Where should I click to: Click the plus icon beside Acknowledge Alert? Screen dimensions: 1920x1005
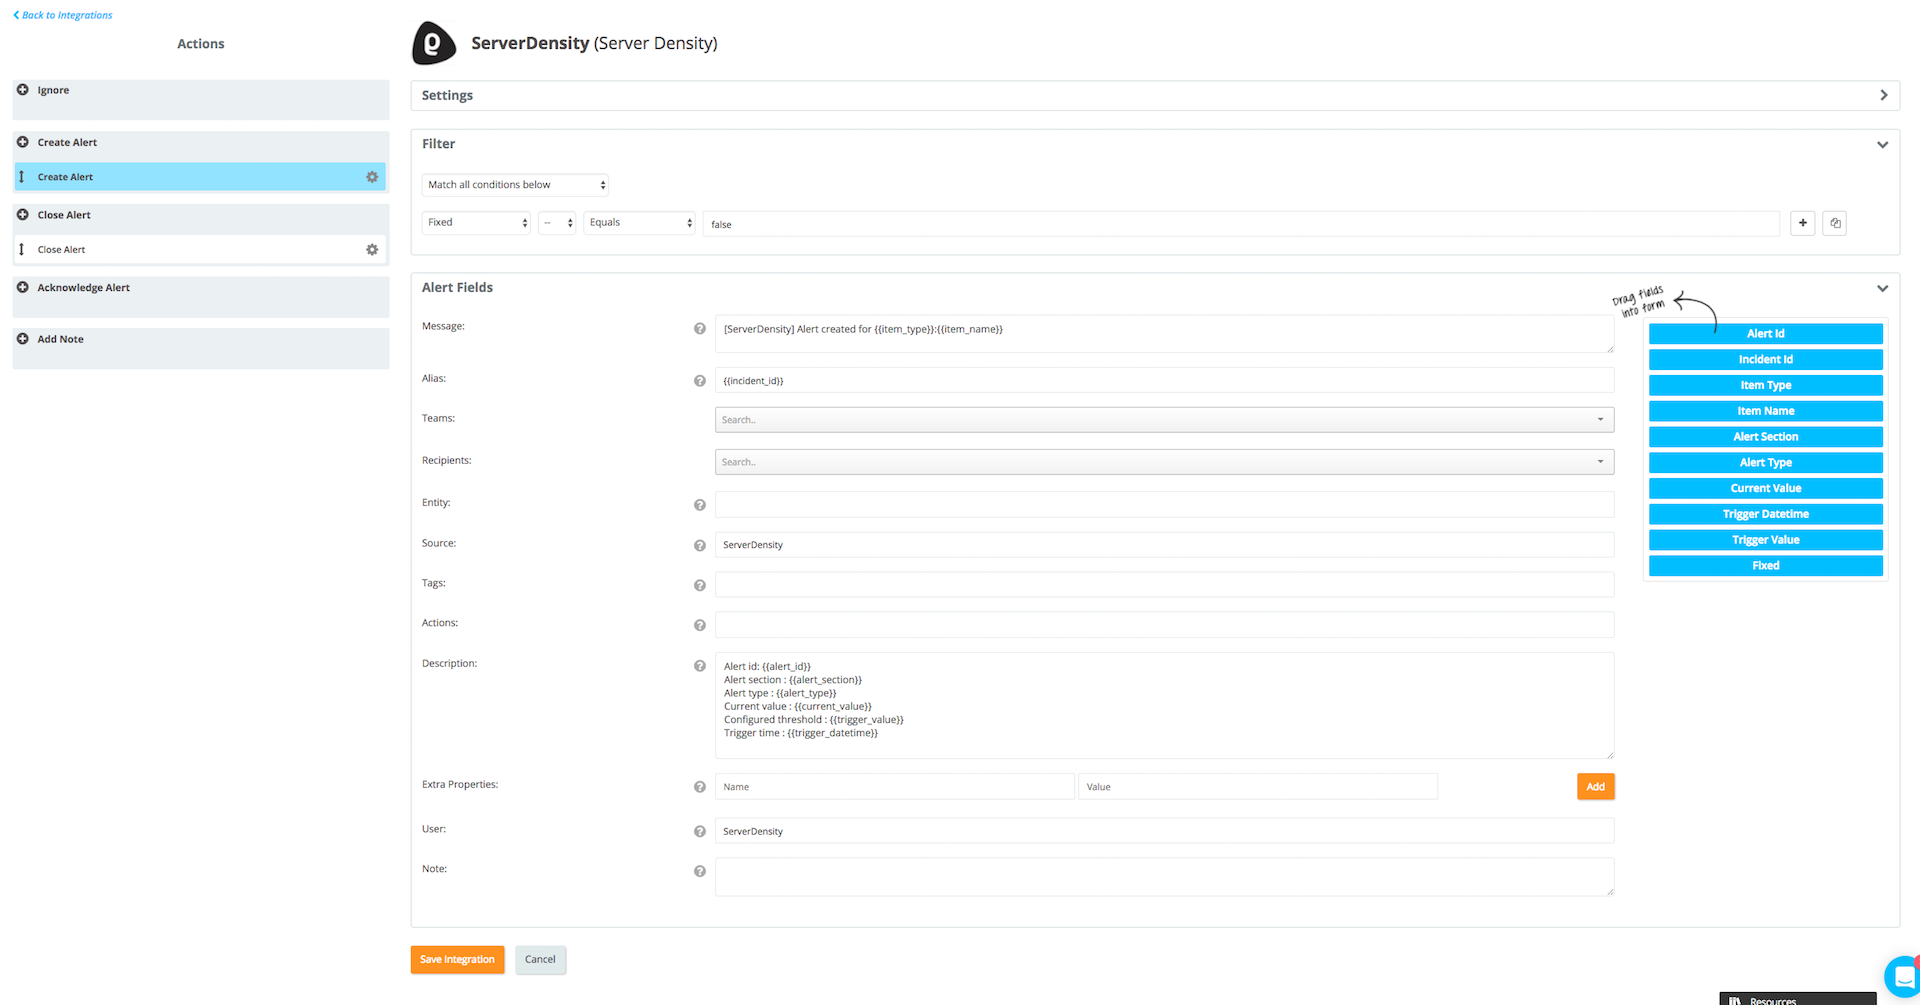pyautogui.click(x=23, y=287)
